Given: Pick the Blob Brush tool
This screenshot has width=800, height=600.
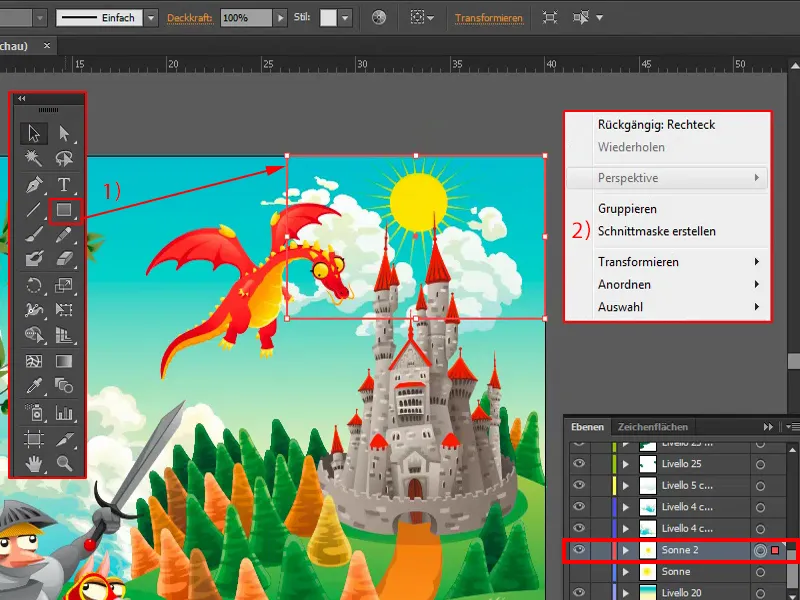Looking at the screenshot, I should pyautogui.click(x=34, y=259).
